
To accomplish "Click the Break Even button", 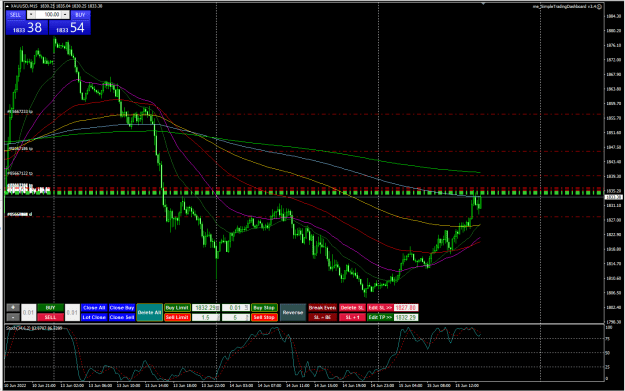I will pos(322,308).
